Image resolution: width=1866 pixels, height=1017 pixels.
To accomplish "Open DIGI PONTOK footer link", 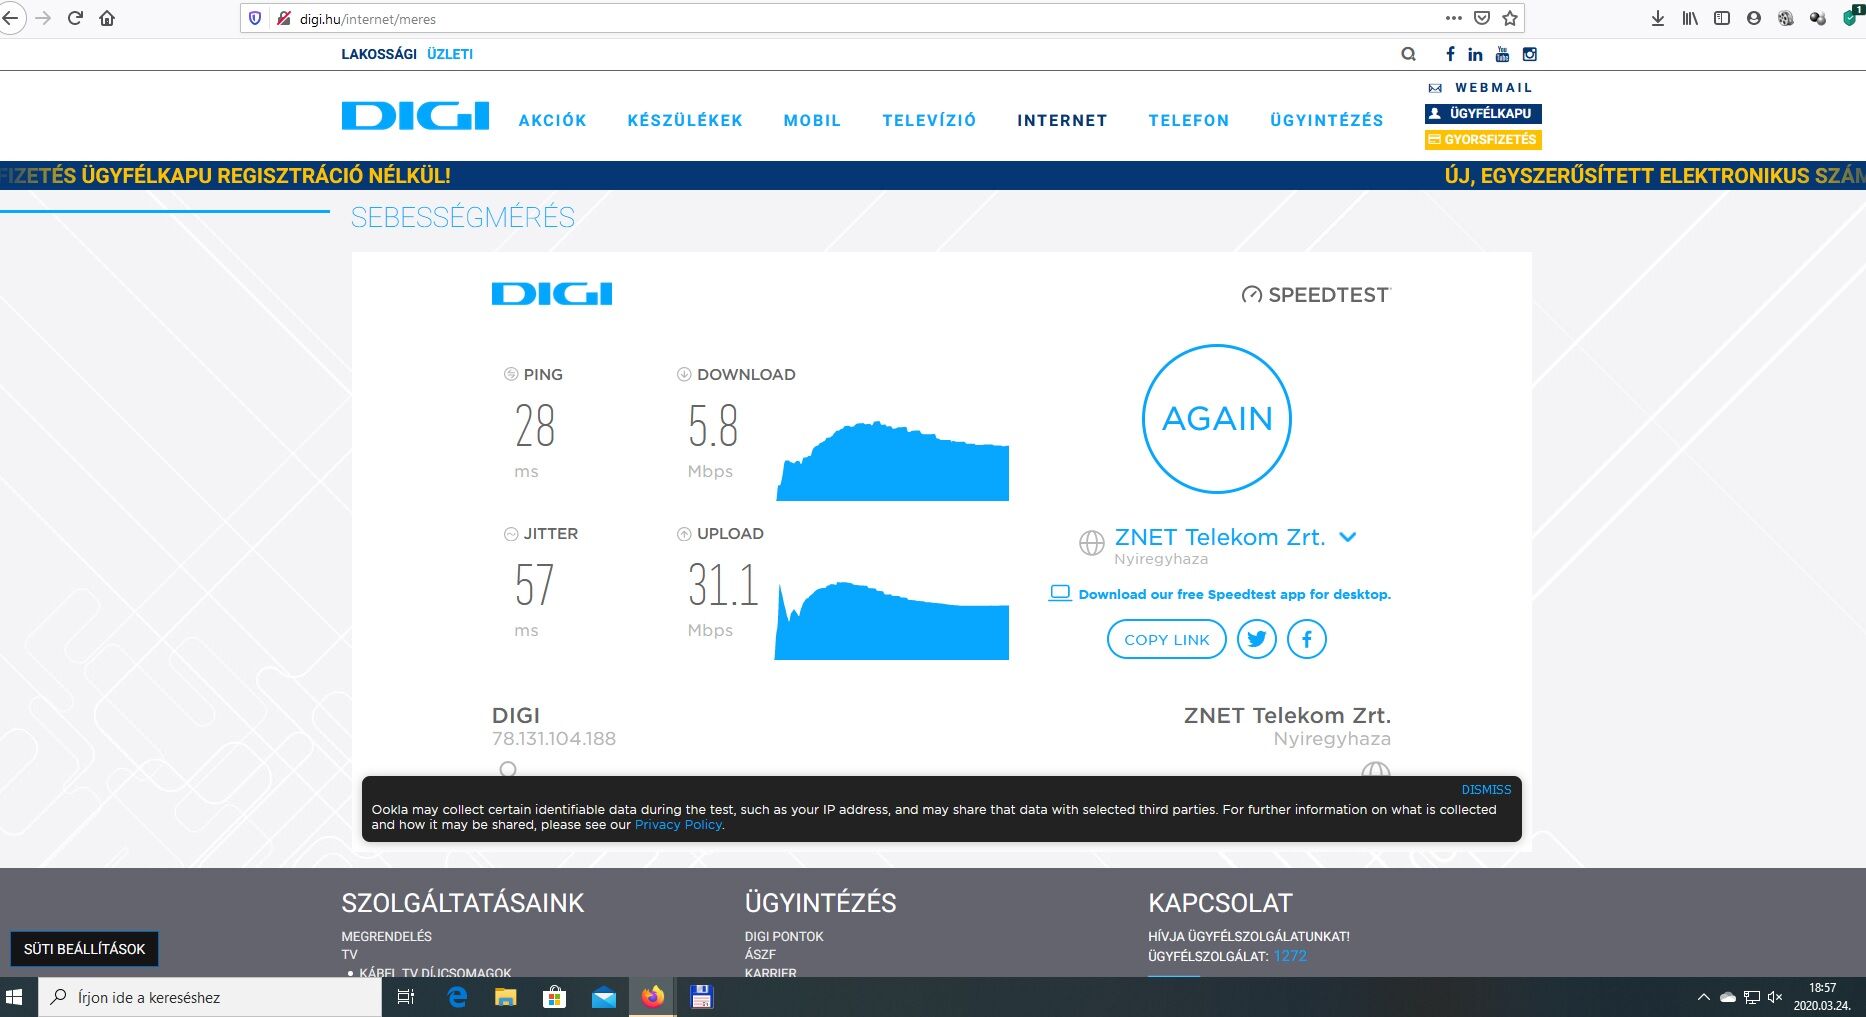I will (784, 937).
